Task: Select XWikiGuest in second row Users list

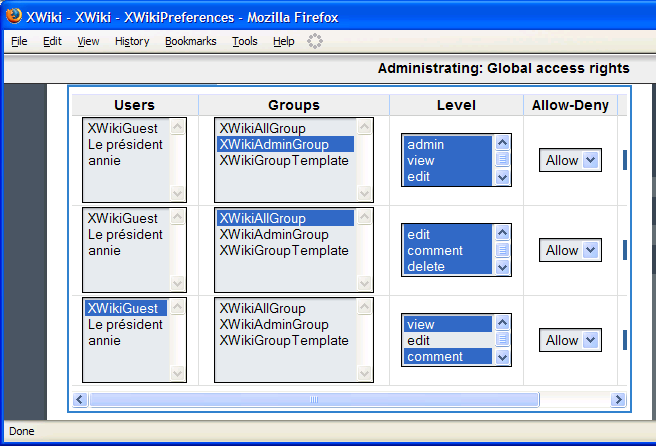Action: [x=126, y=218]
